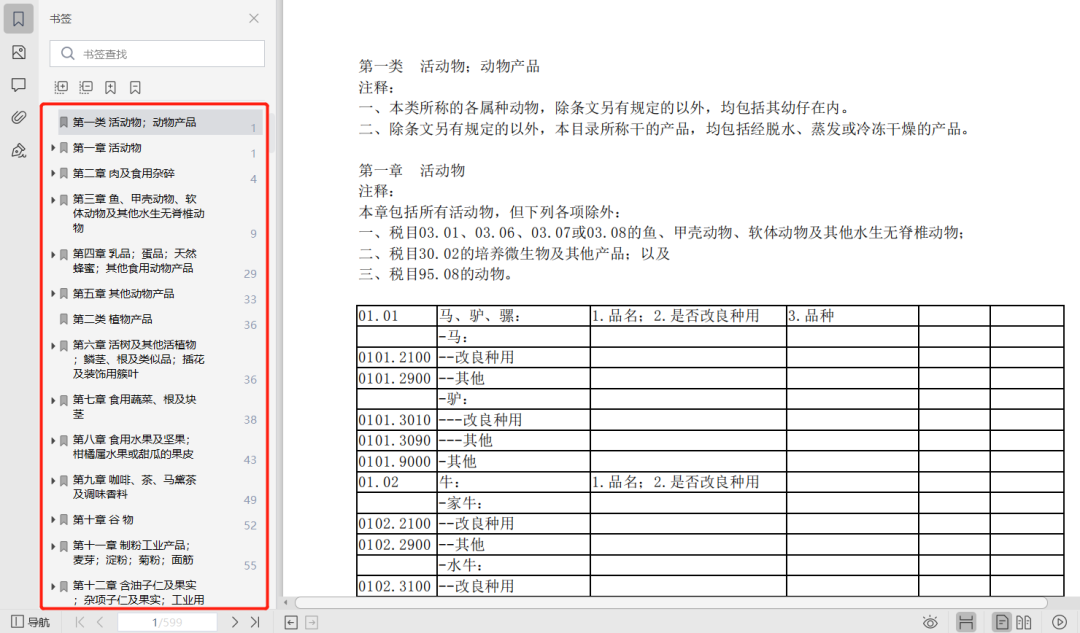1080x633 pixels.
Task: Click table cell 0102.3100
Action: pos(397,586)
